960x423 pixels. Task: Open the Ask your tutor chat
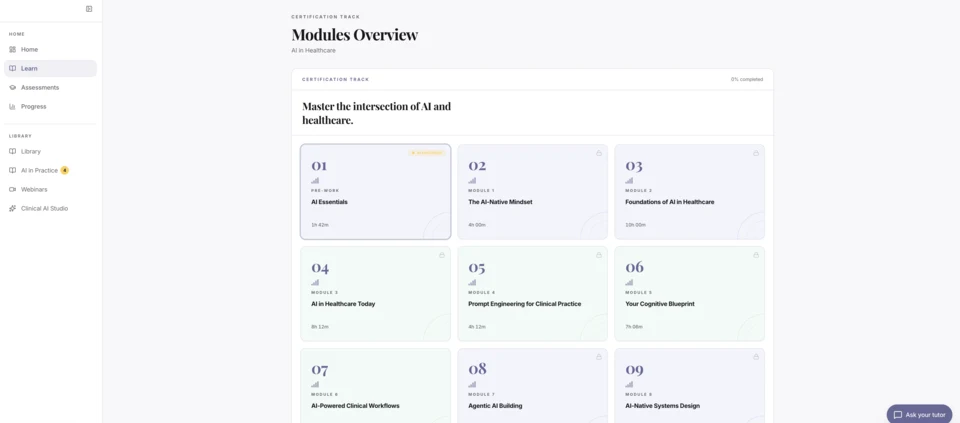(x=919, y=414)
